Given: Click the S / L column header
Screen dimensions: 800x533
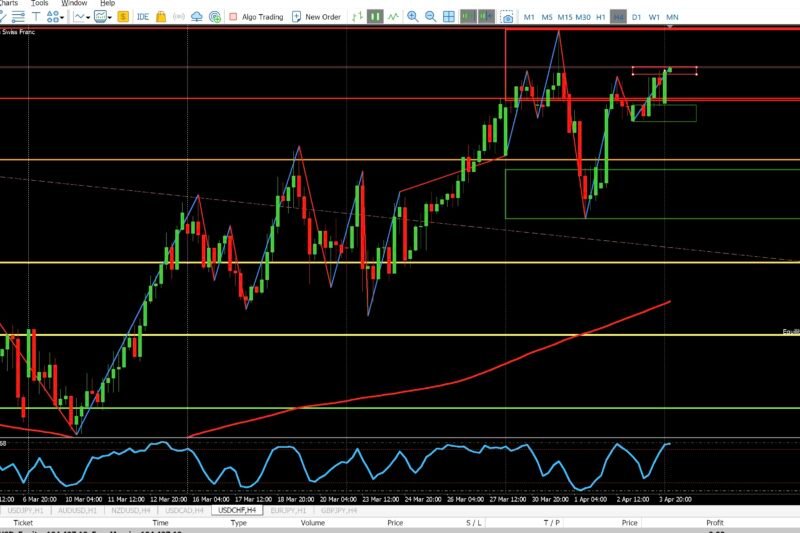Looking at the screenshot, I should 473,522.
